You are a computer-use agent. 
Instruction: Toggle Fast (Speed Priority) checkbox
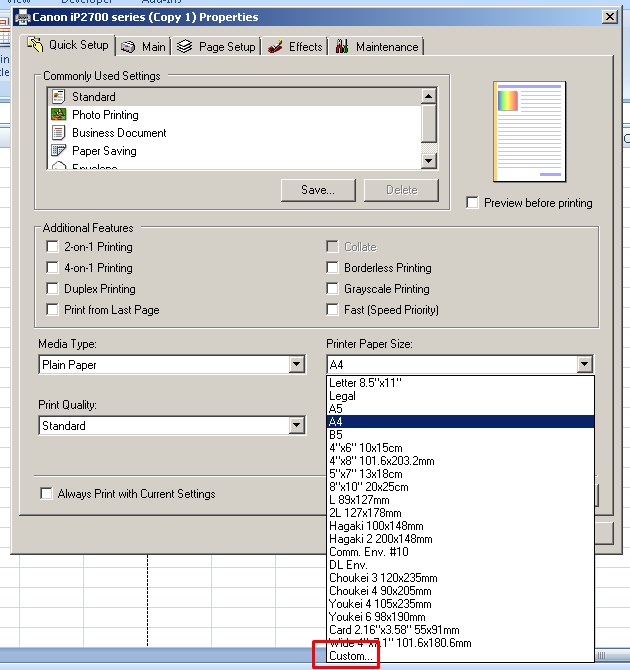pyautogui.click(x=332, y=309)
